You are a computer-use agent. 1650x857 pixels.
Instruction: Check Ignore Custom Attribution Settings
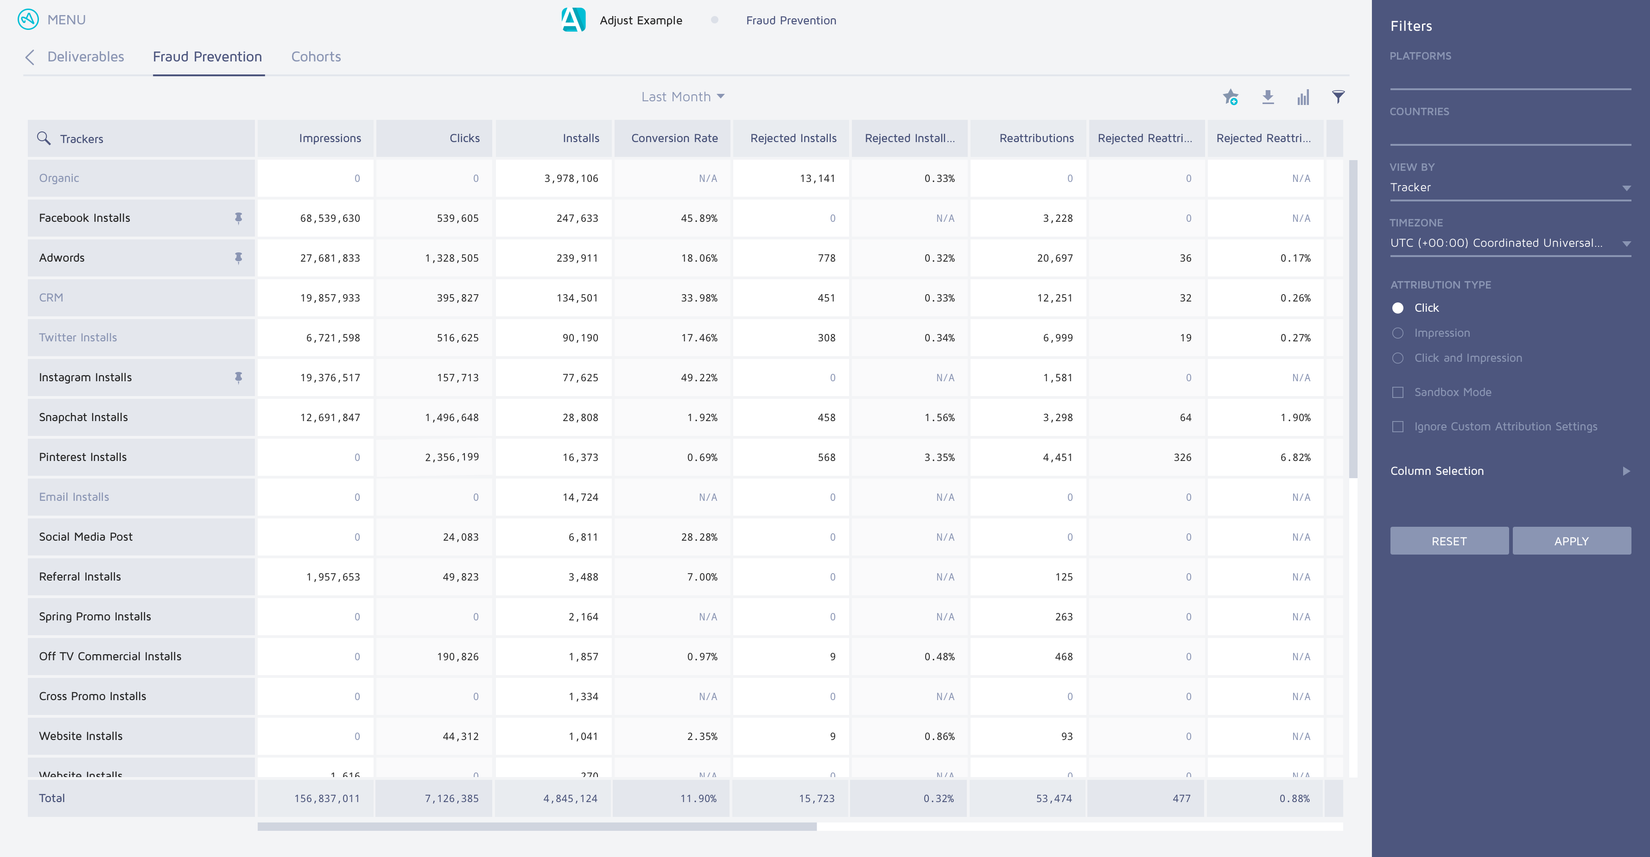point(1398,427)
